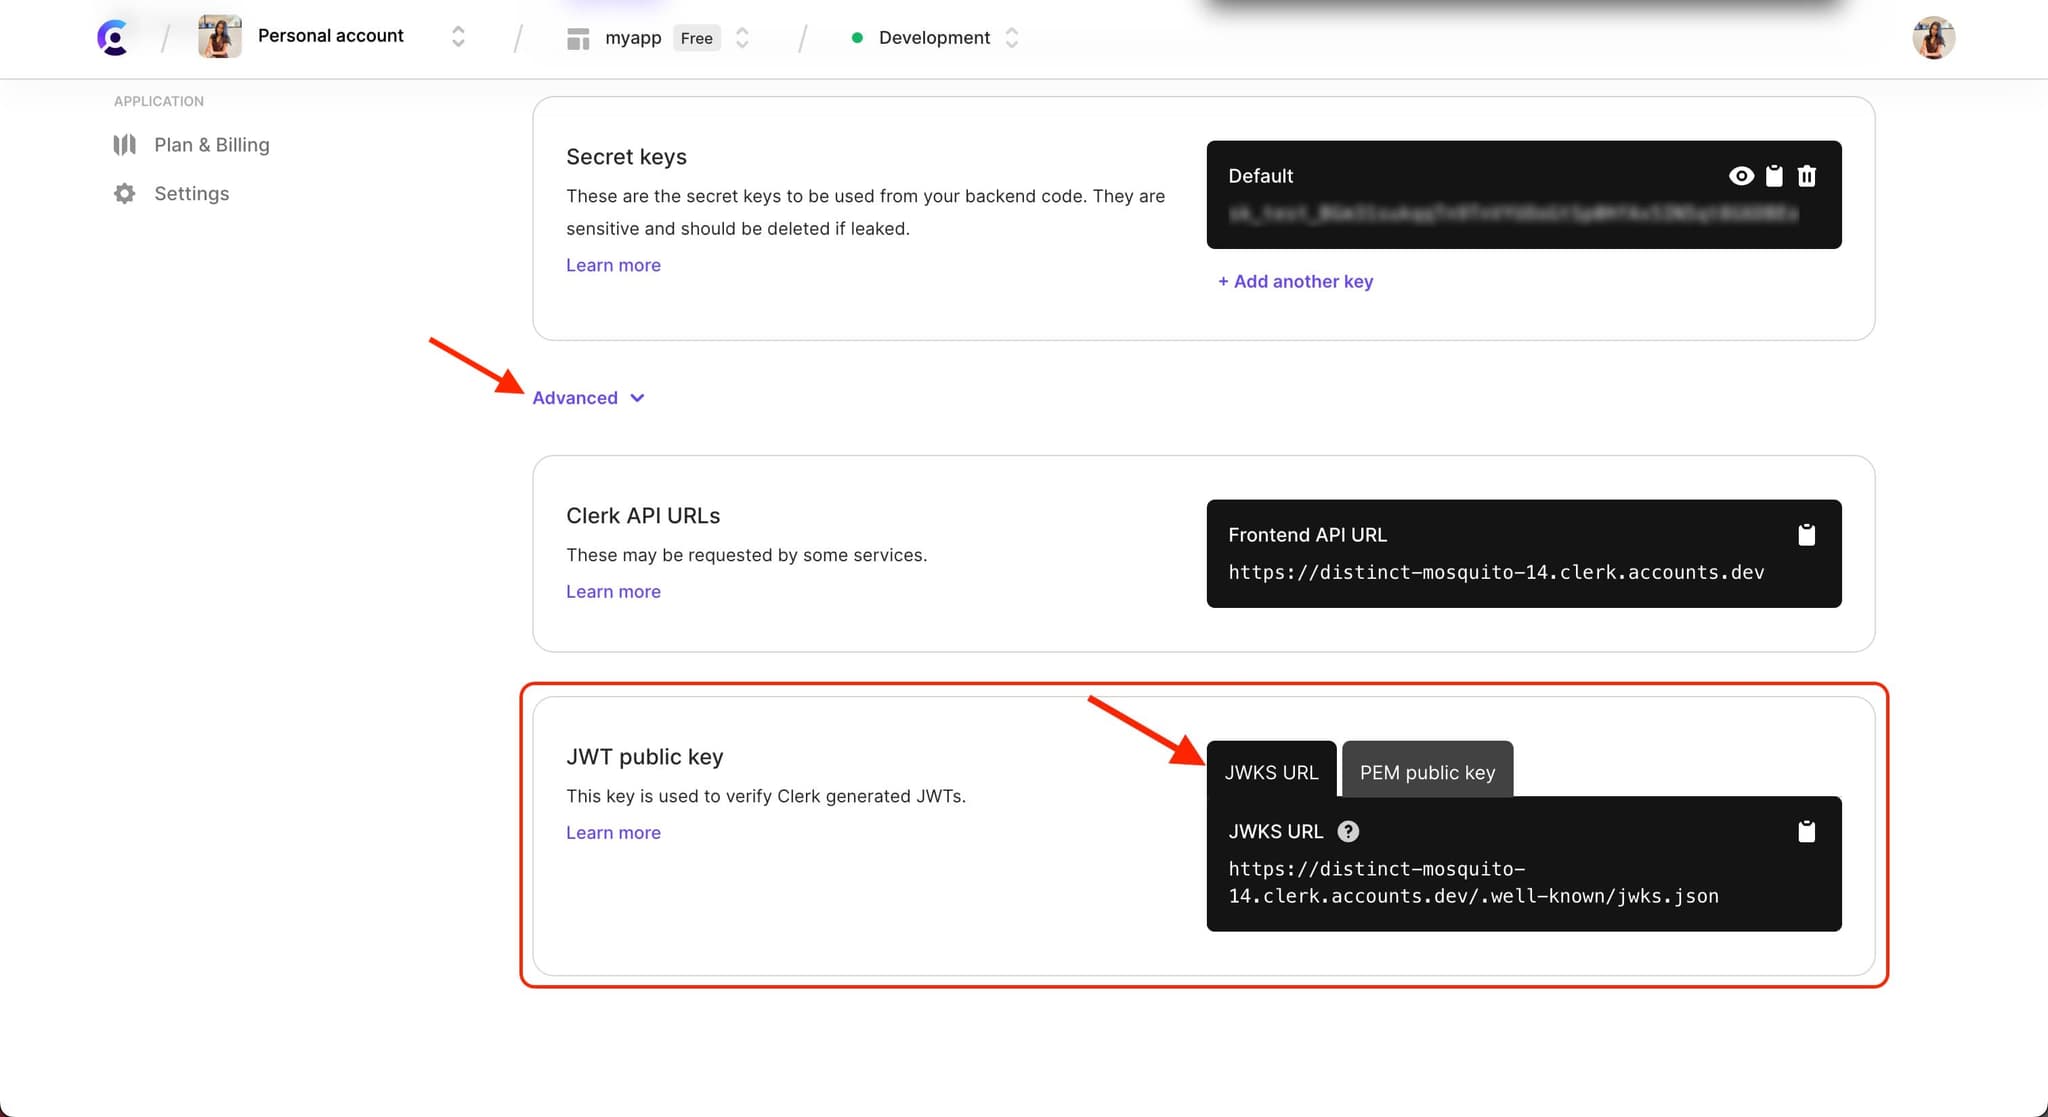Screen dimensions: 2048x1117
Task: Click the copy icon for secret key
Action: (1774, 176)
